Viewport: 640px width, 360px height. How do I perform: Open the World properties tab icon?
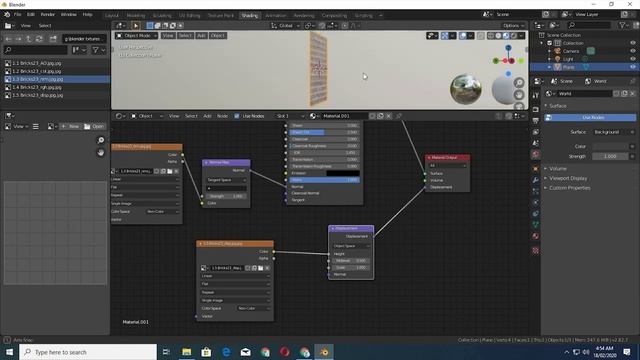pyautogui.click(x=536, y=154)
